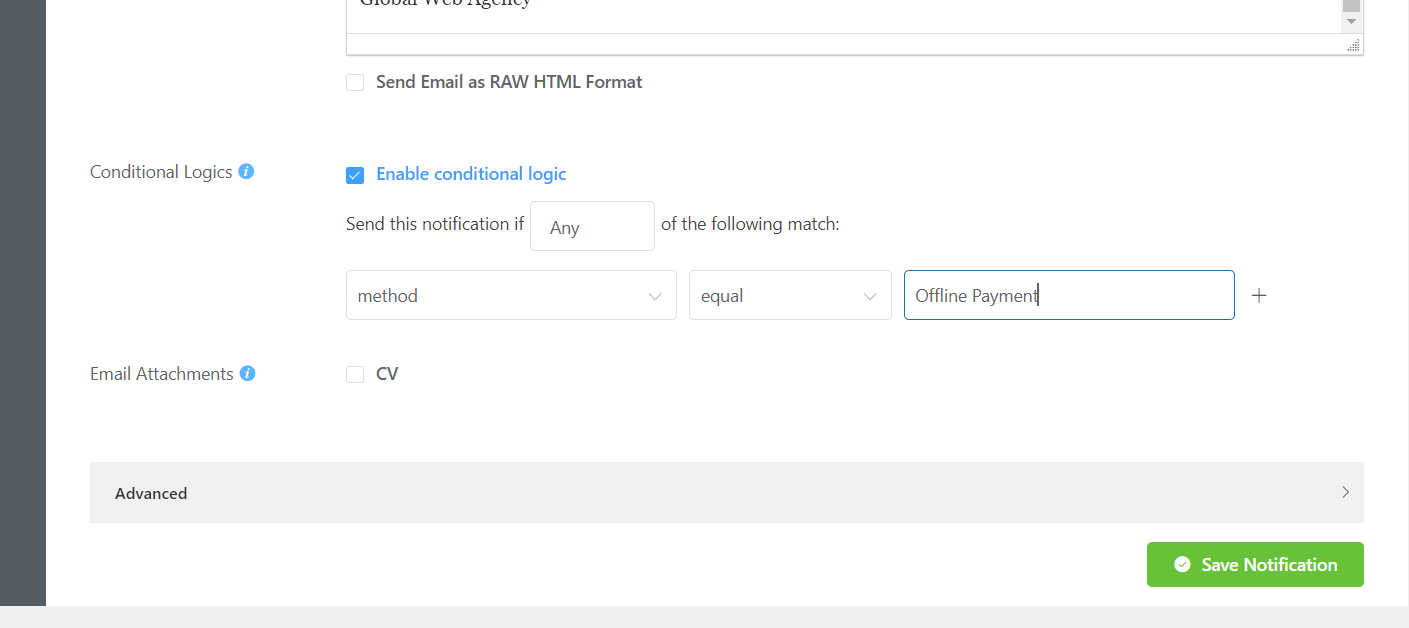Viewport: 1409px width, 628px height.
Task: Open the equal comparison dropdown
Action: click(x=790, y=295)
